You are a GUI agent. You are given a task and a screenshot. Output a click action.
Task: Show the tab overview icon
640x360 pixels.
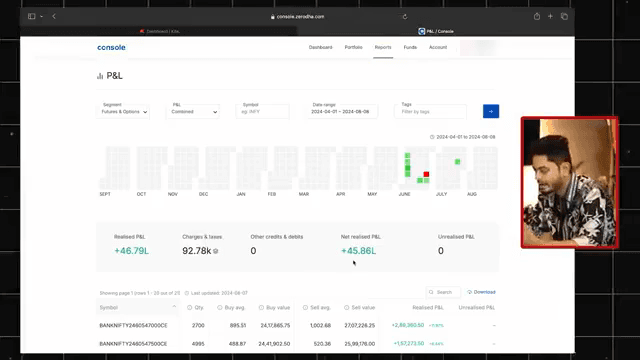pyautogui.click(x=564, y=16)
